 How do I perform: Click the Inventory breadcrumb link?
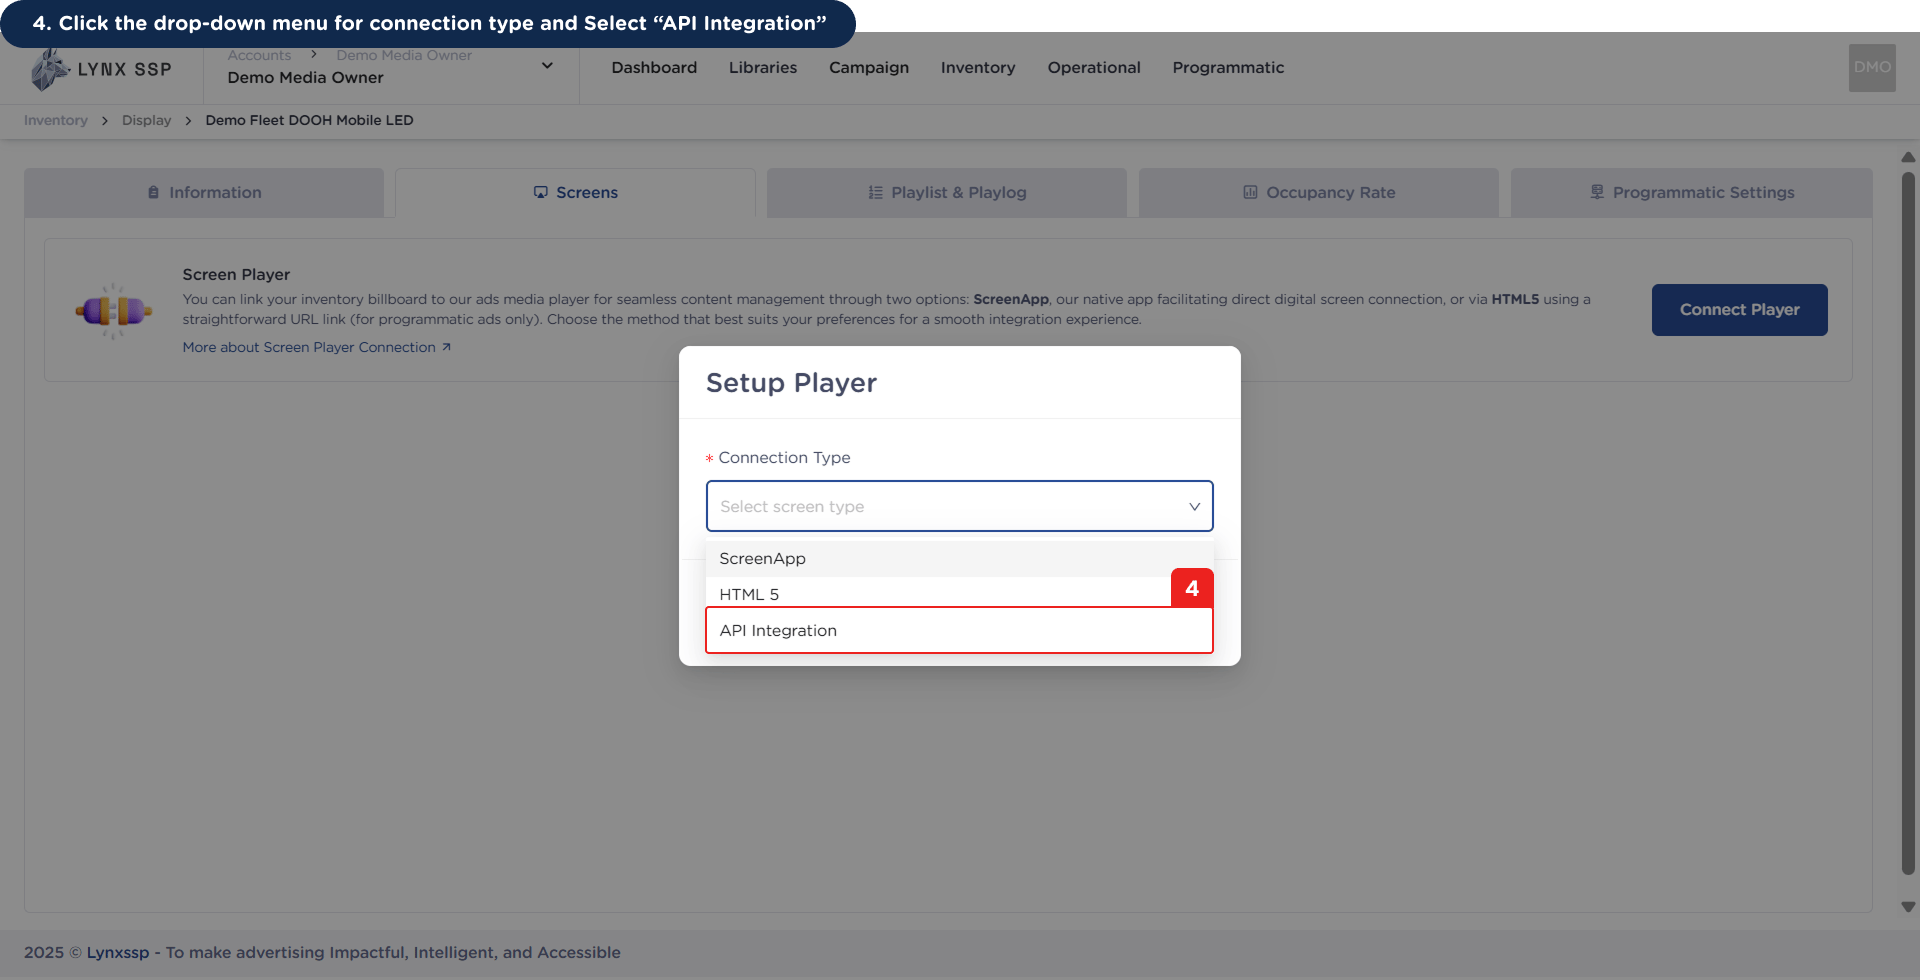56,120
